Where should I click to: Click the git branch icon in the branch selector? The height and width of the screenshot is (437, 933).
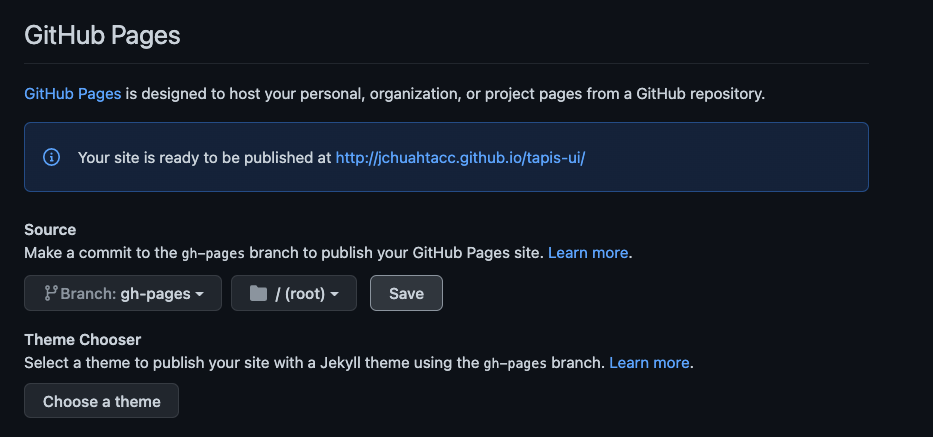pyautogui.click(x=50, y=293)
